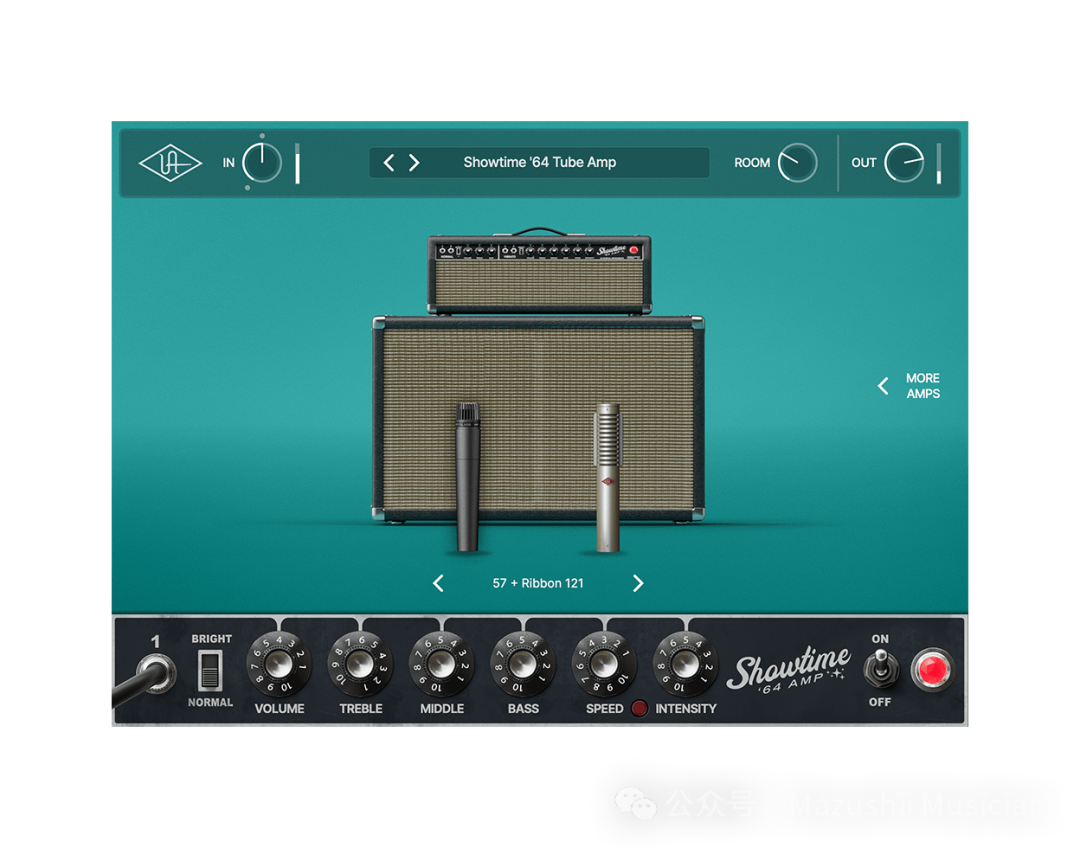Viewport: 1080px width, 848px height.
Task: Open the Showtime '64 Tube Amp preset menu
Action: coord(539,163)
